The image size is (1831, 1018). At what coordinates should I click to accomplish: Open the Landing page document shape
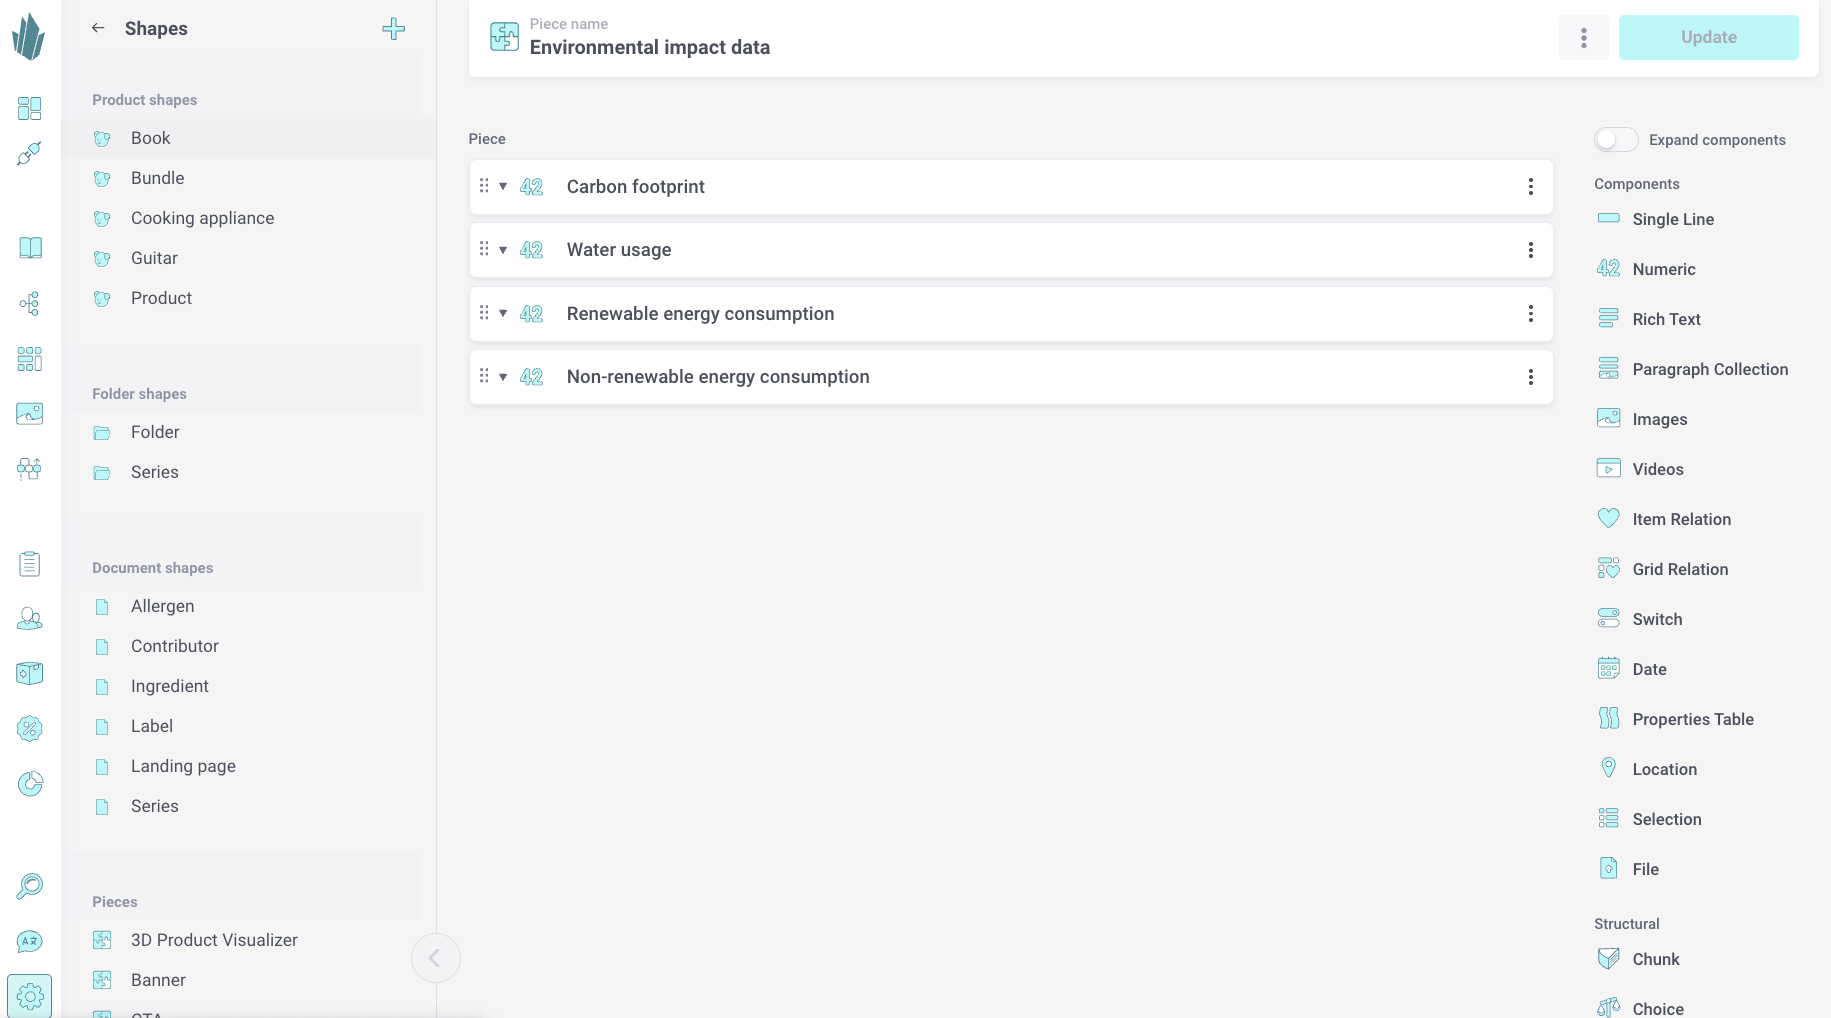[183, 766]
